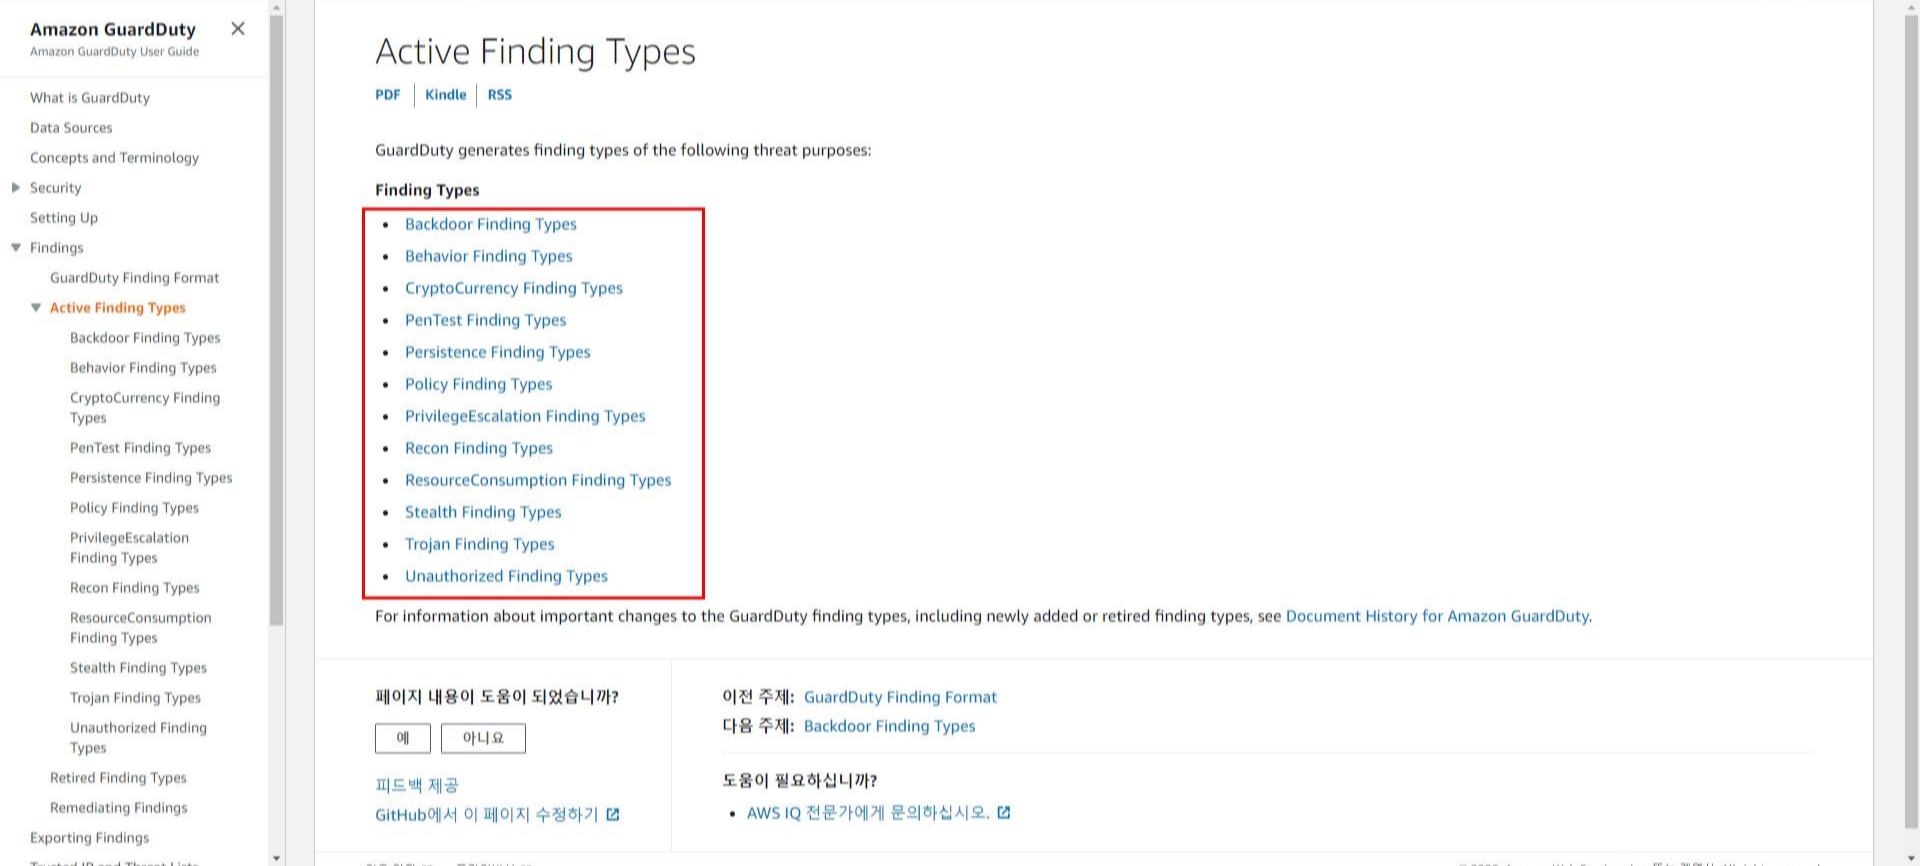Close the Amazon GuardDuty sidebar panel
Viewport: 1920px width, 866px height.
[237, 28]
